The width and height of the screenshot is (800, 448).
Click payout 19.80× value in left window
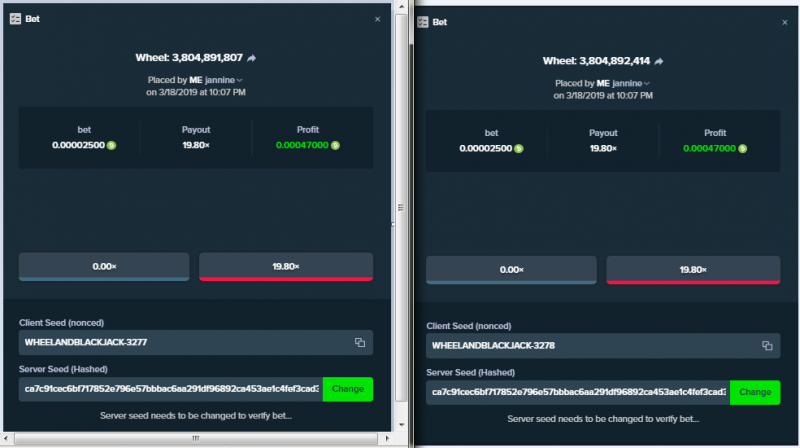click(x=196, y=145)
